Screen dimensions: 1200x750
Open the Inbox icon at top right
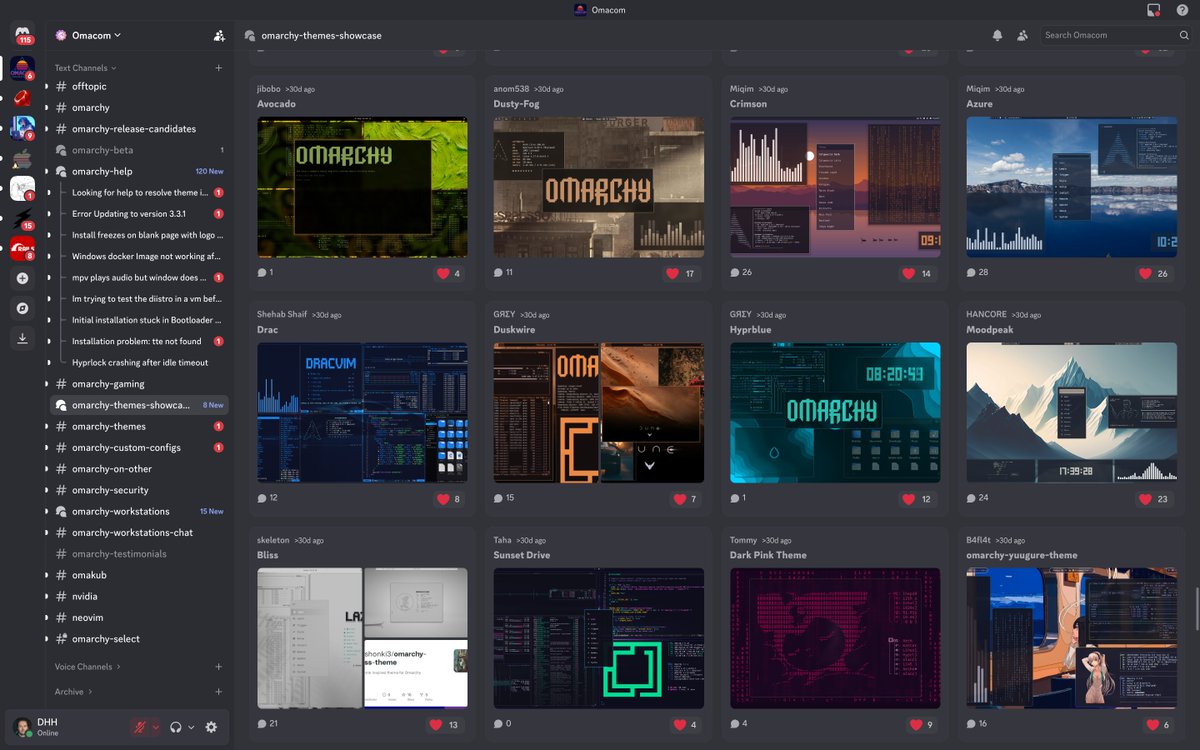point(1153,11)
